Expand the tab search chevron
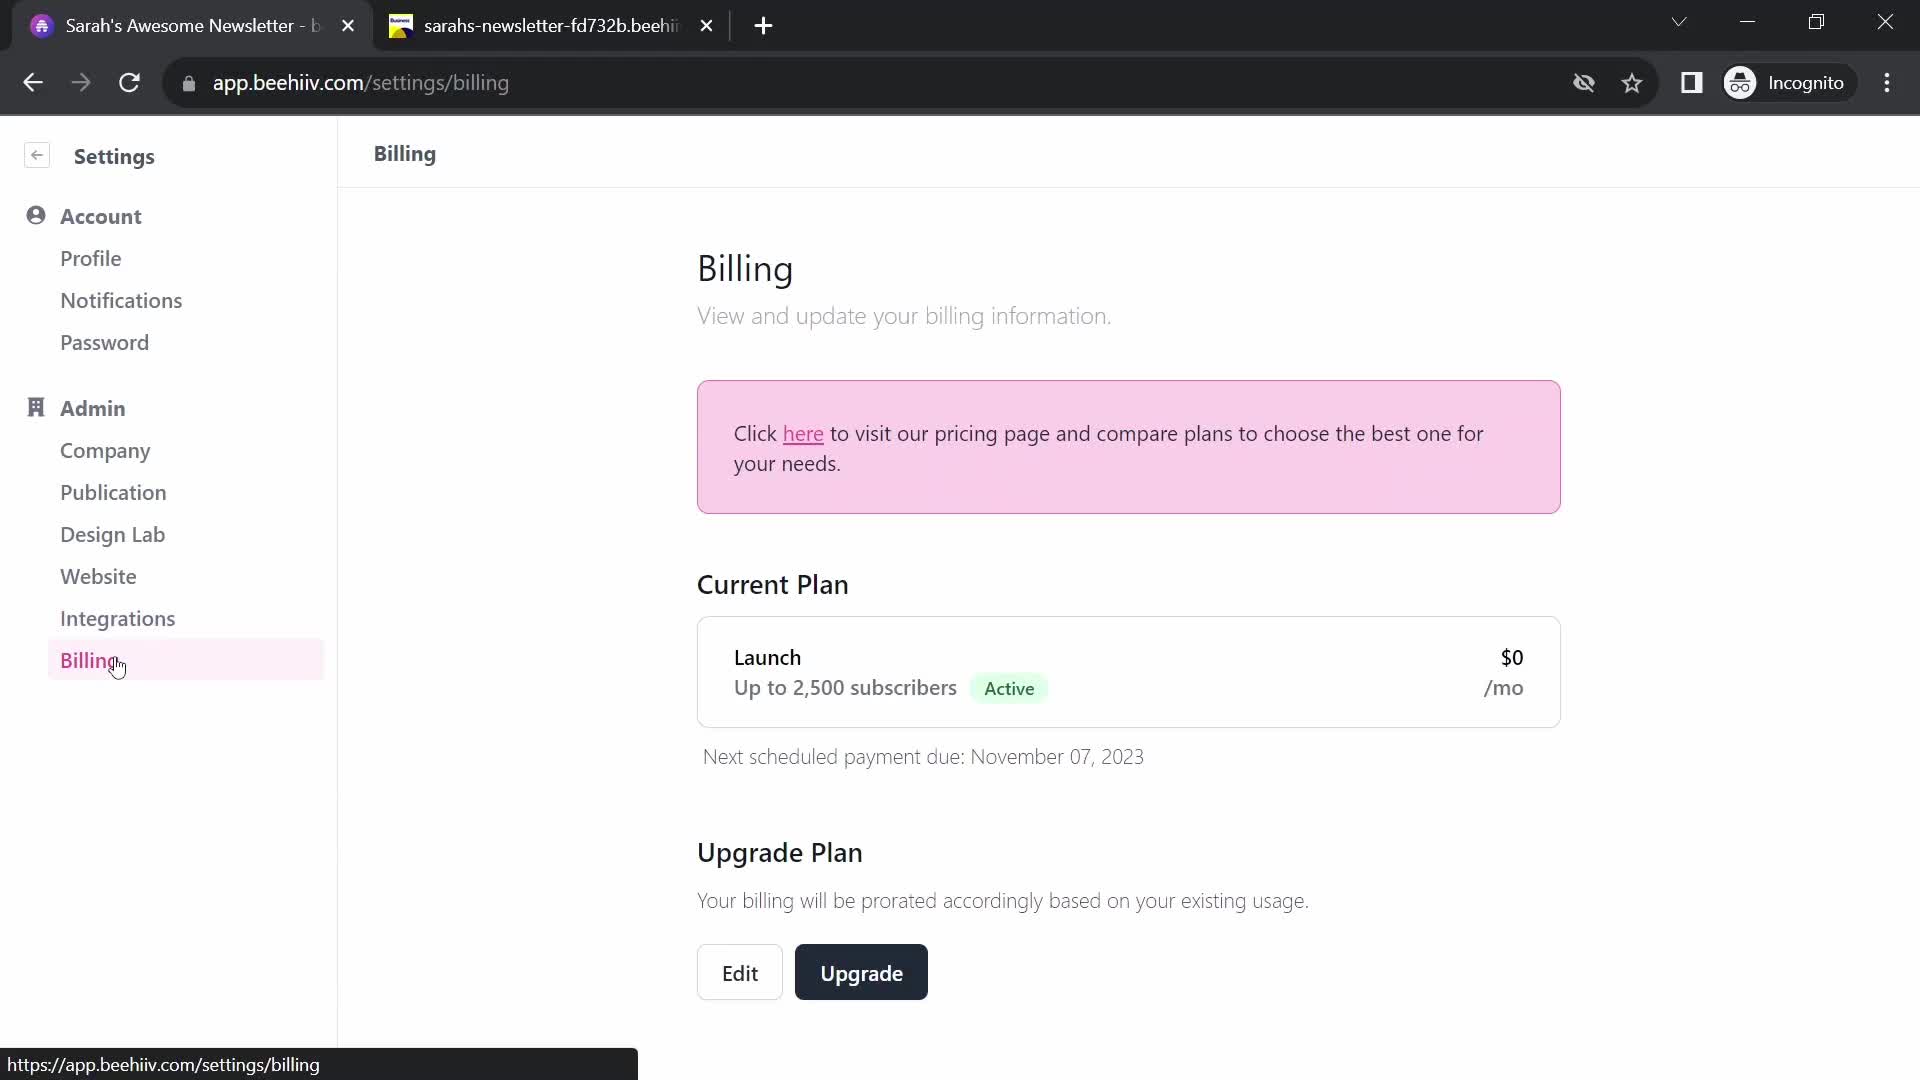 [1679, 22]
